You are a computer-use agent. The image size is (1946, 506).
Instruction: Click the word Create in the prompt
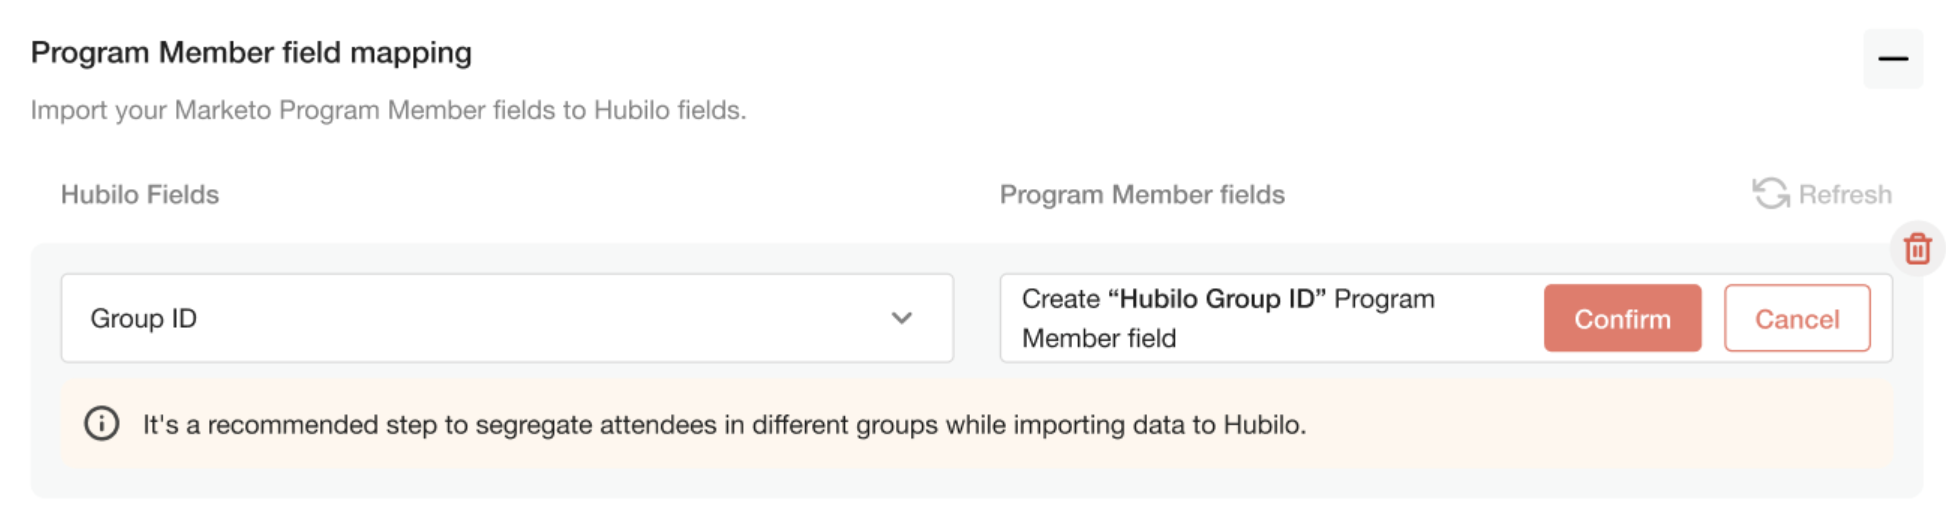click(x=1060, y=299)
